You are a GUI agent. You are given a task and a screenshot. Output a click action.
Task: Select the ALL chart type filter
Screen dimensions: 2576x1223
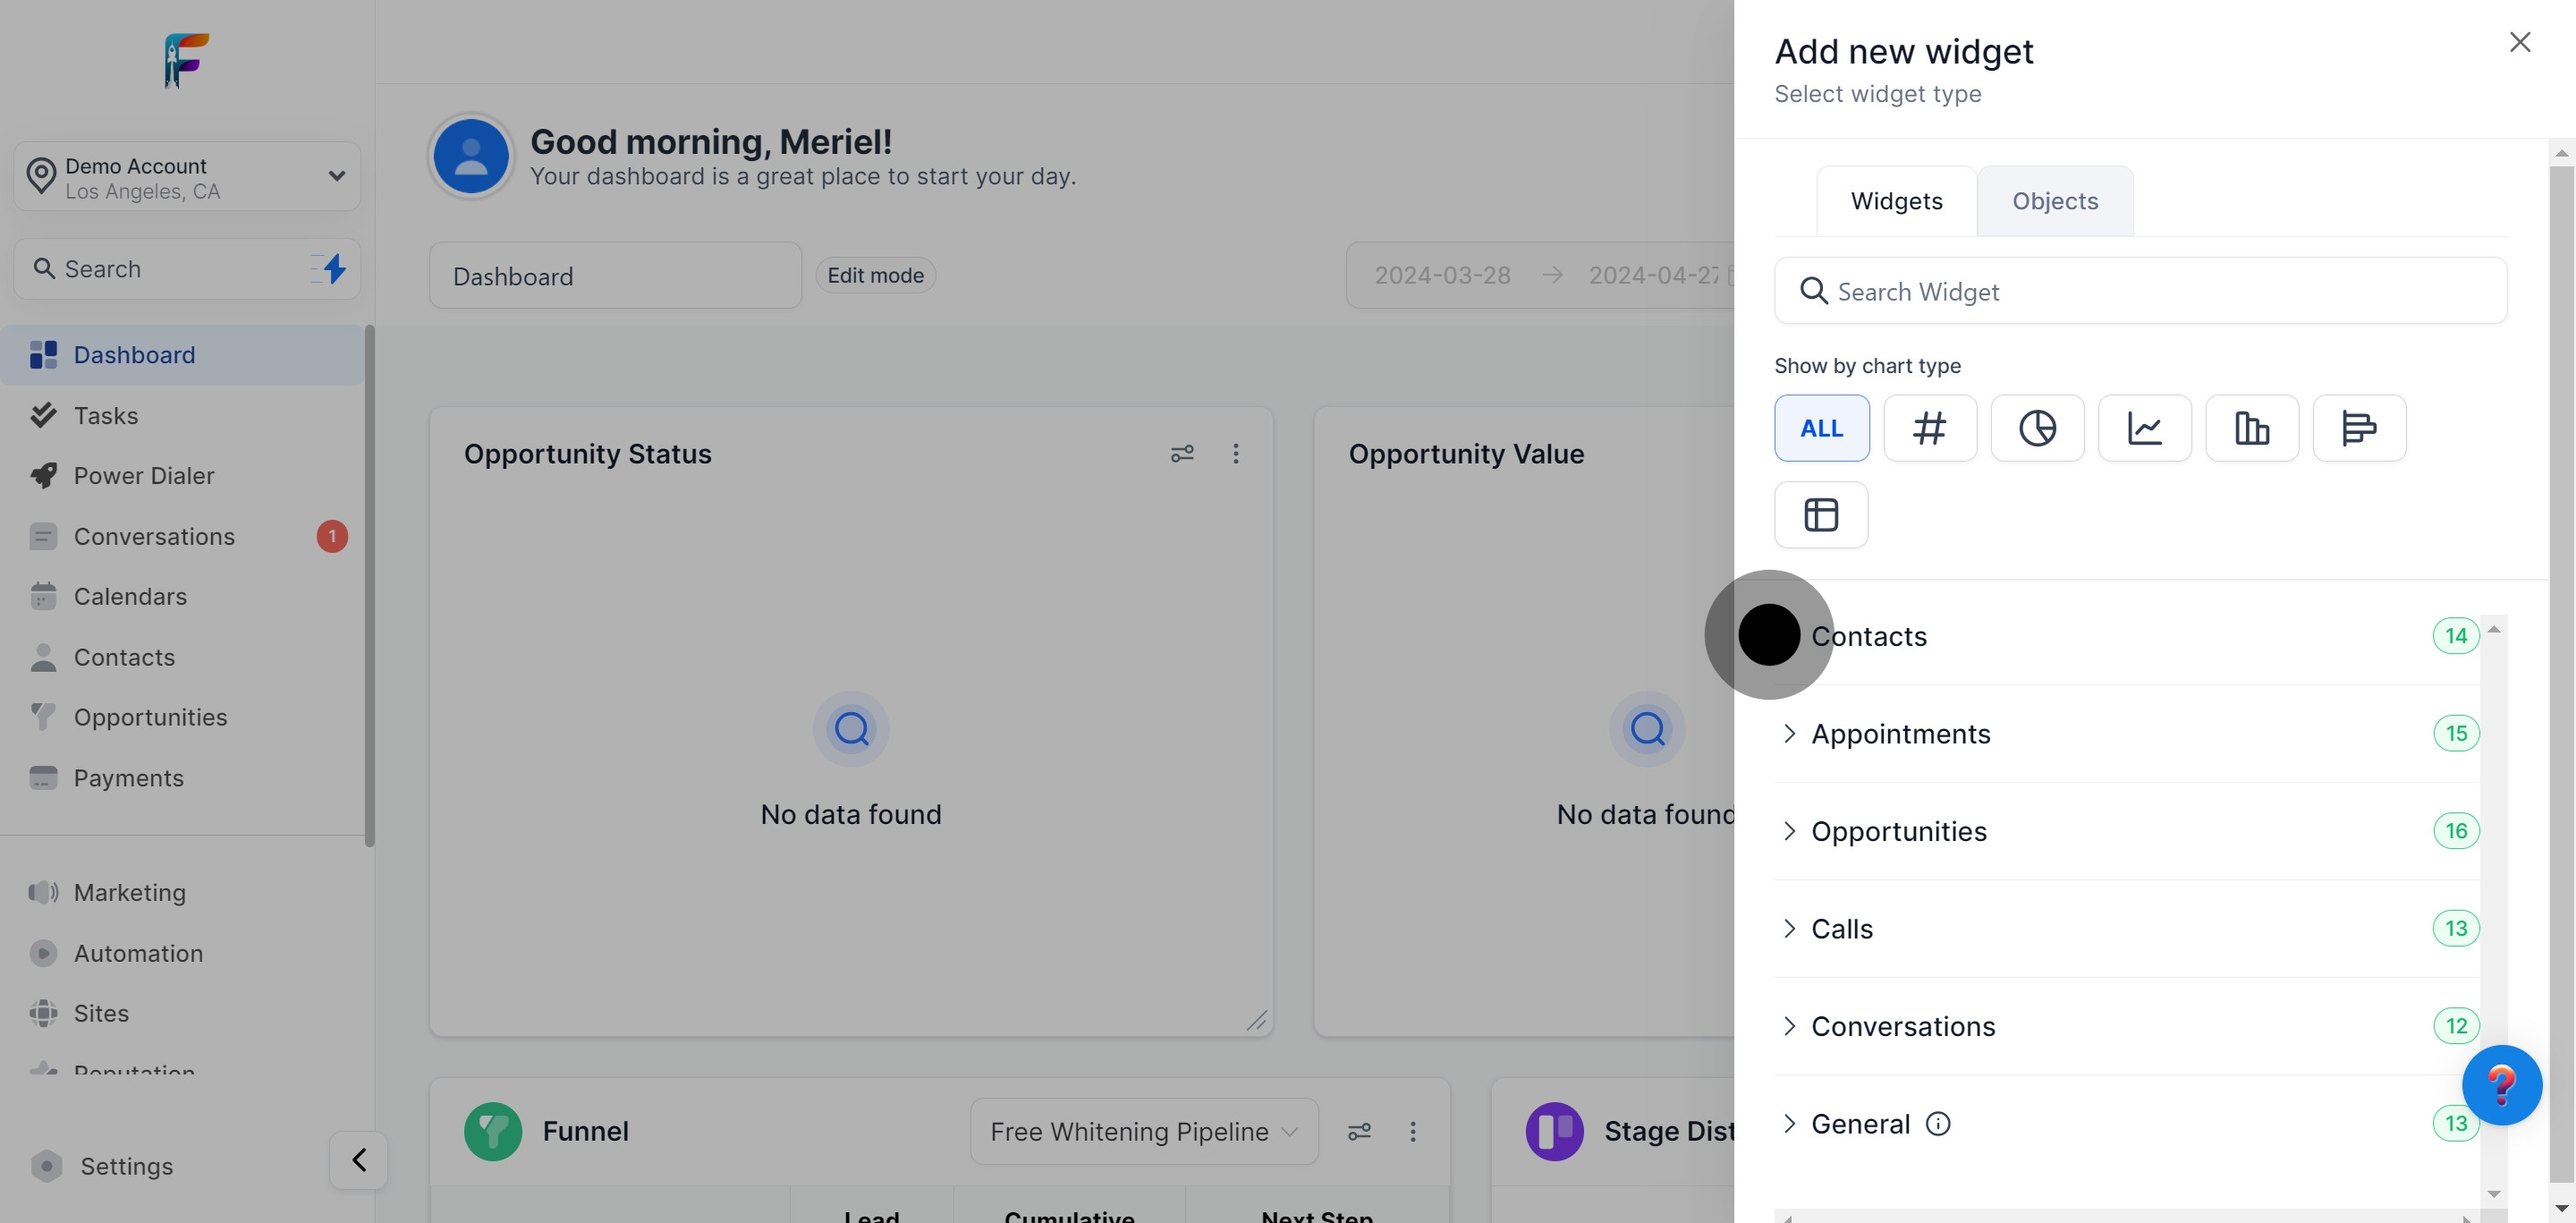pos(1821,428)
